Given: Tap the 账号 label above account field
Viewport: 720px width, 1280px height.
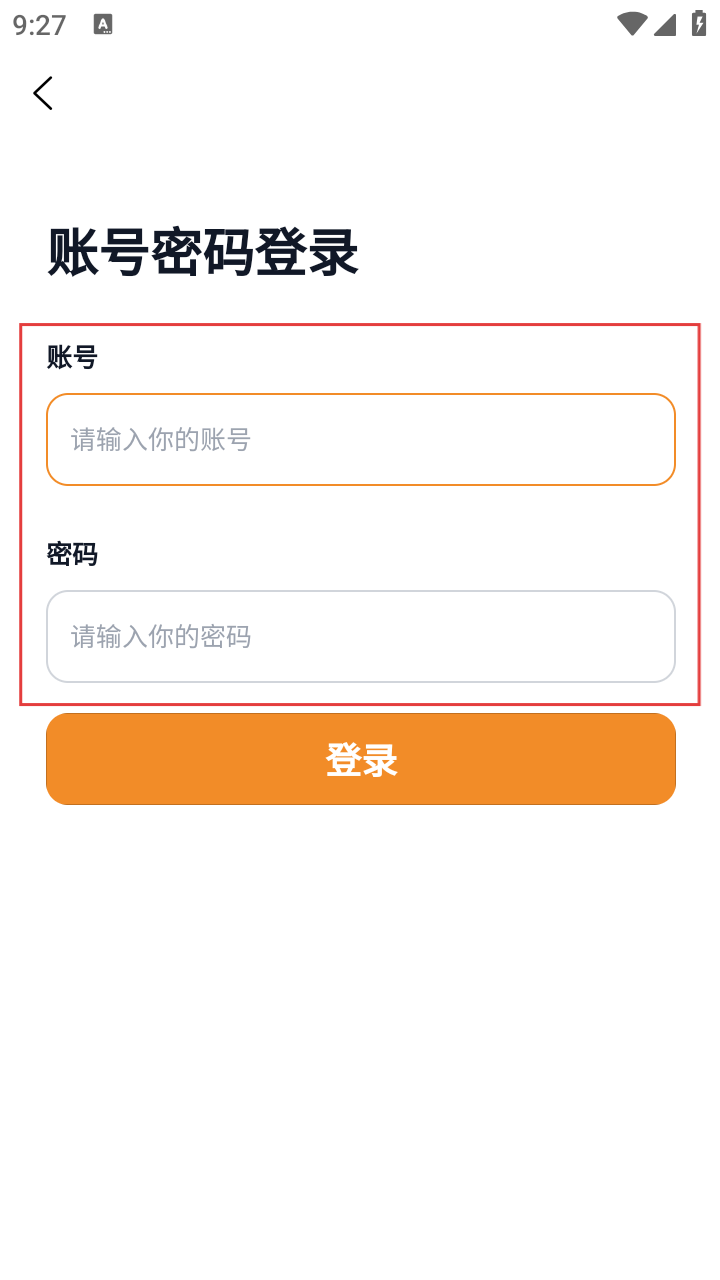Looking at the screenshot, I should (72, 357).
